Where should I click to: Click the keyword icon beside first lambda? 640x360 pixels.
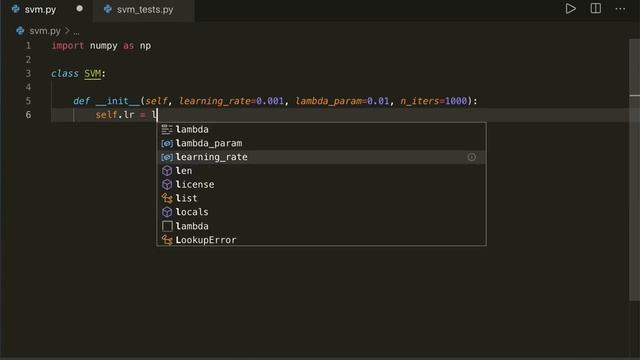click(x=167, y=129)
